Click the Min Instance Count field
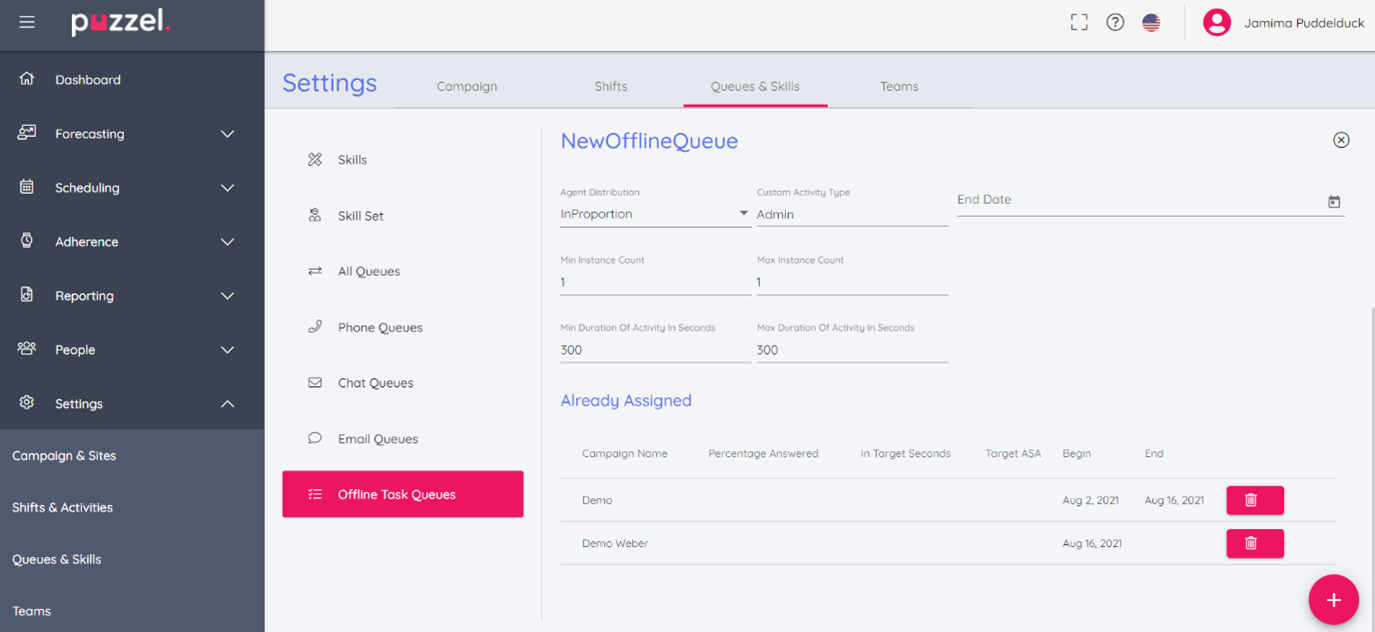 coord(654,282)
